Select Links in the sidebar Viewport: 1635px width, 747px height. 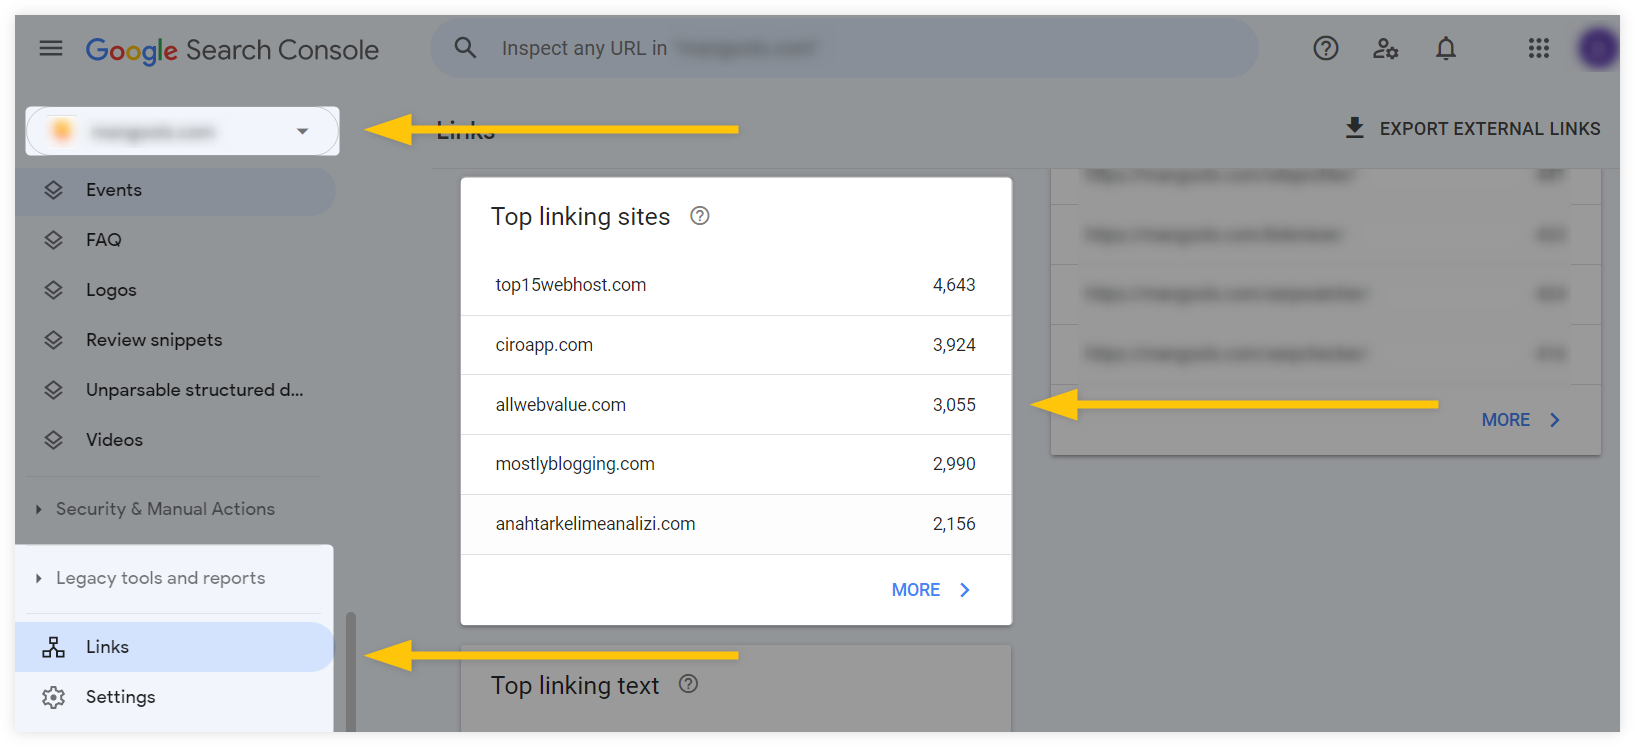coord(175,647)
